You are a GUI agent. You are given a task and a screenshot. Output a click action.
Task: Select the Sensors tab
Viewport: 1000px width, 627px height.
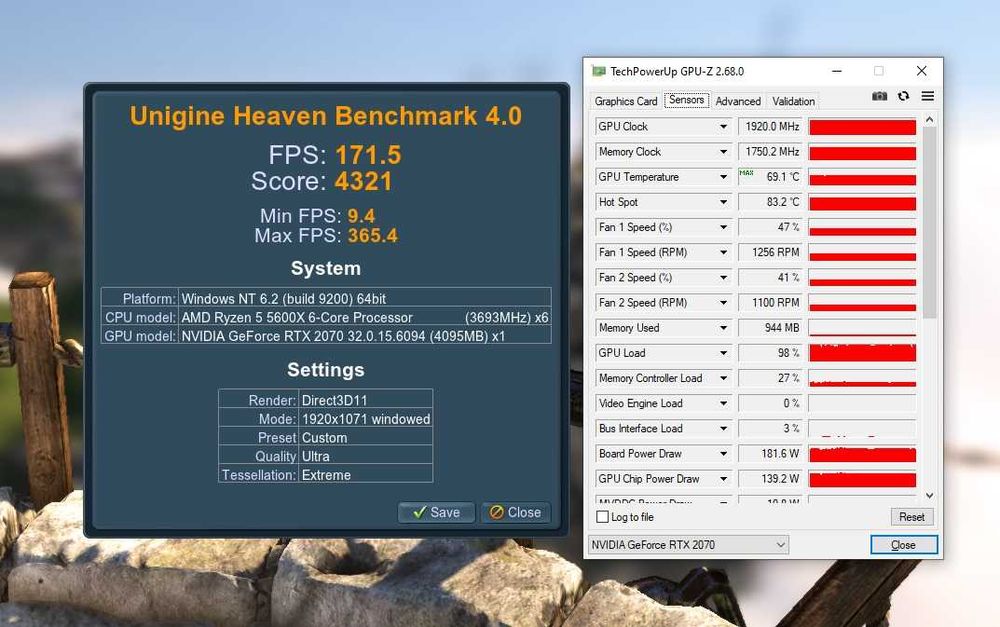[686, 100]
